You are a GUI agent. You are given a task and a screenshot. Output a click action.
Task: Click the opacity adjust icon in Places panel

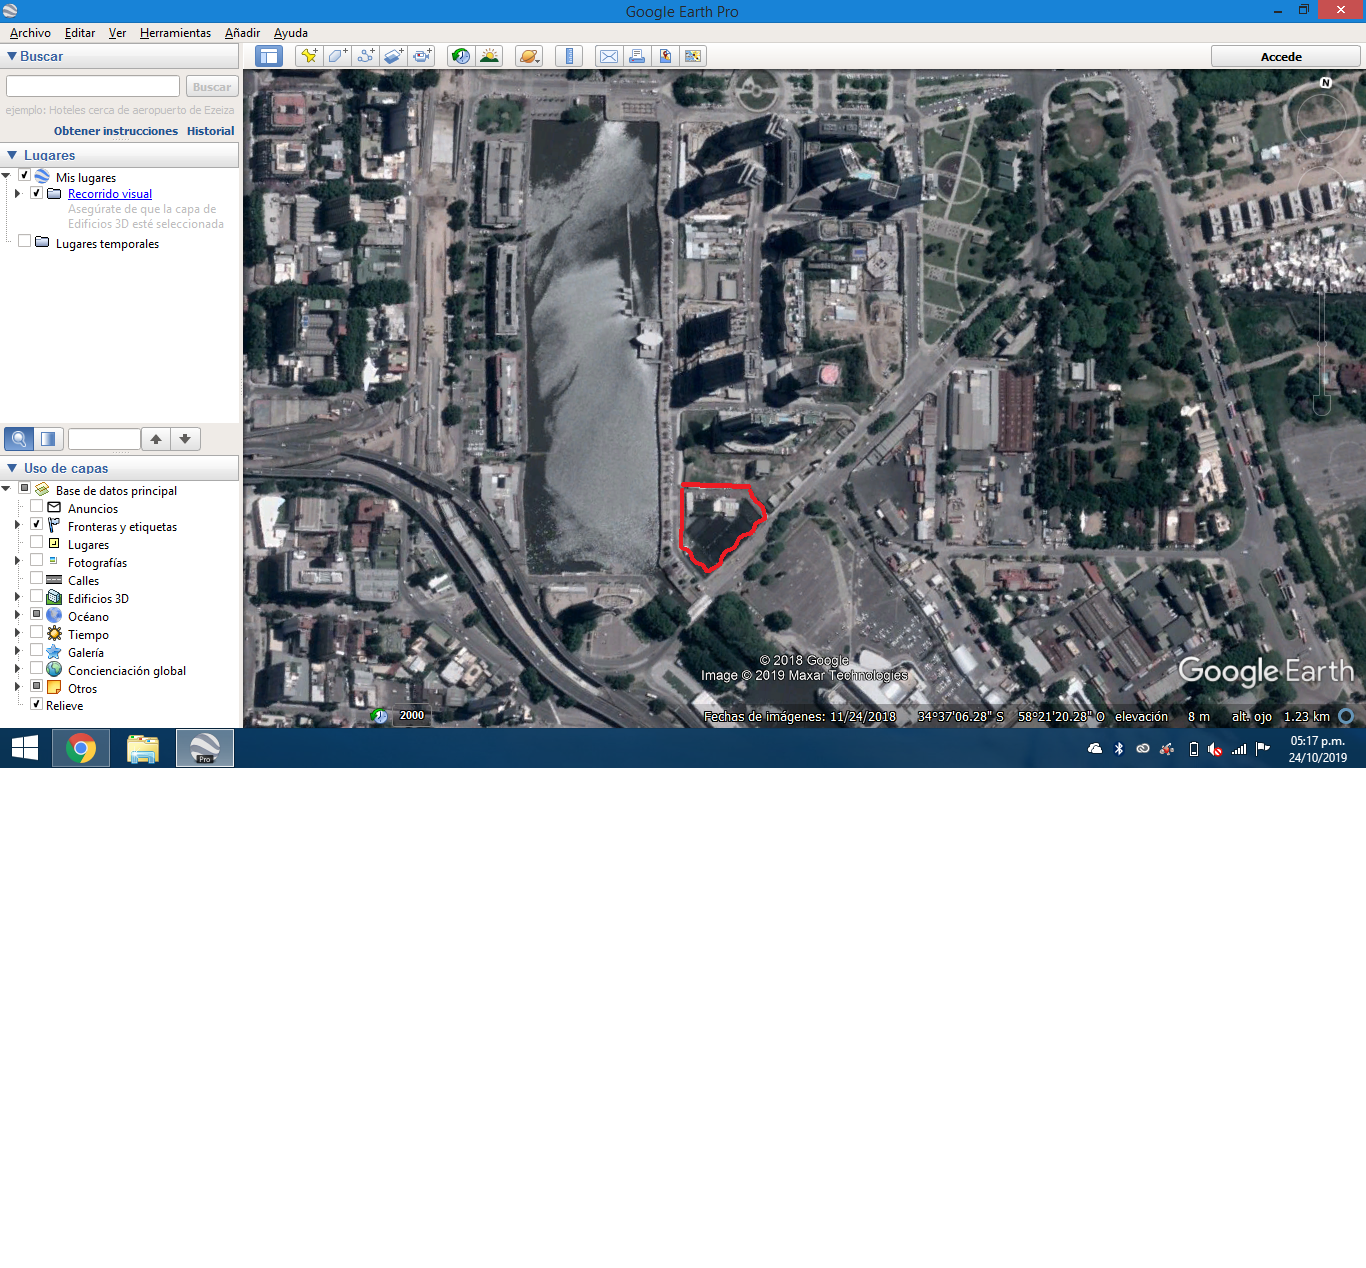click(x=48, y=438)
